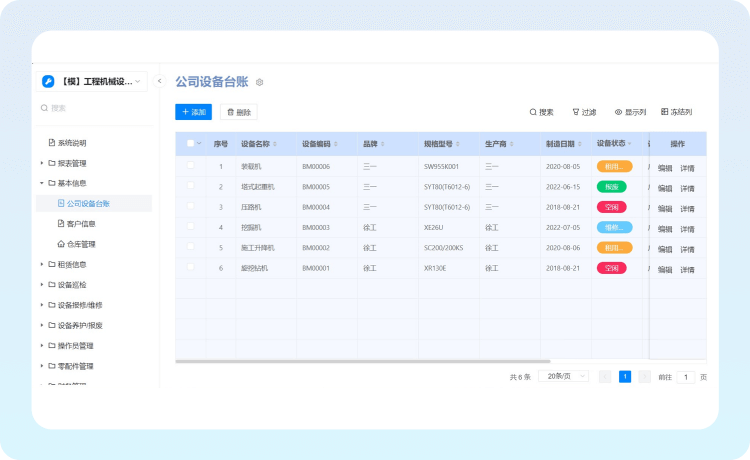Open the 显示列 column visibility option
Screen dimensions: 750x460
pyautogui.click(x=630, y=113)
